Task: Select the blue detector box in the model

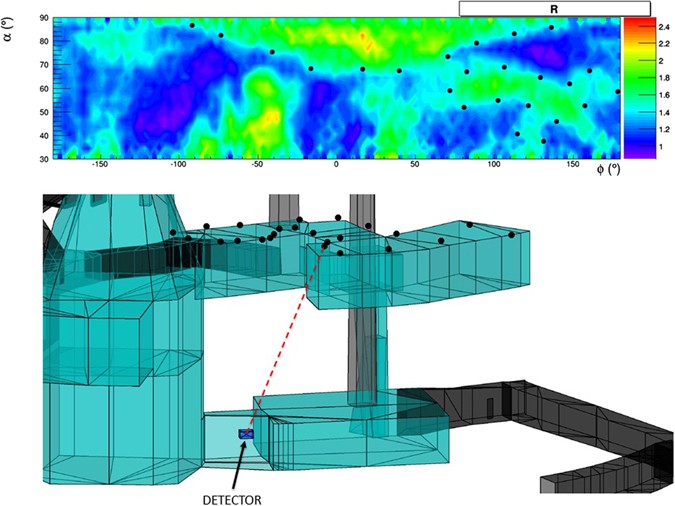Action: (x=247, y=434)
